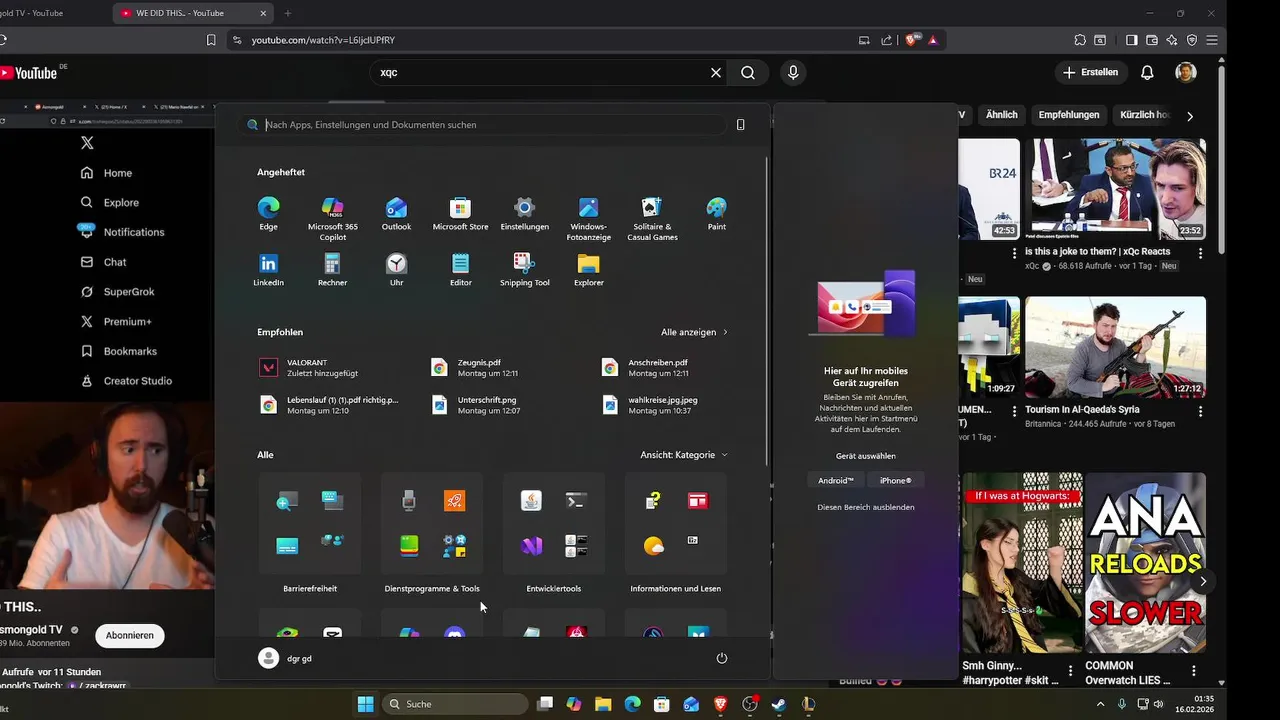Select the Empfehlungen filter chip

1068,115
